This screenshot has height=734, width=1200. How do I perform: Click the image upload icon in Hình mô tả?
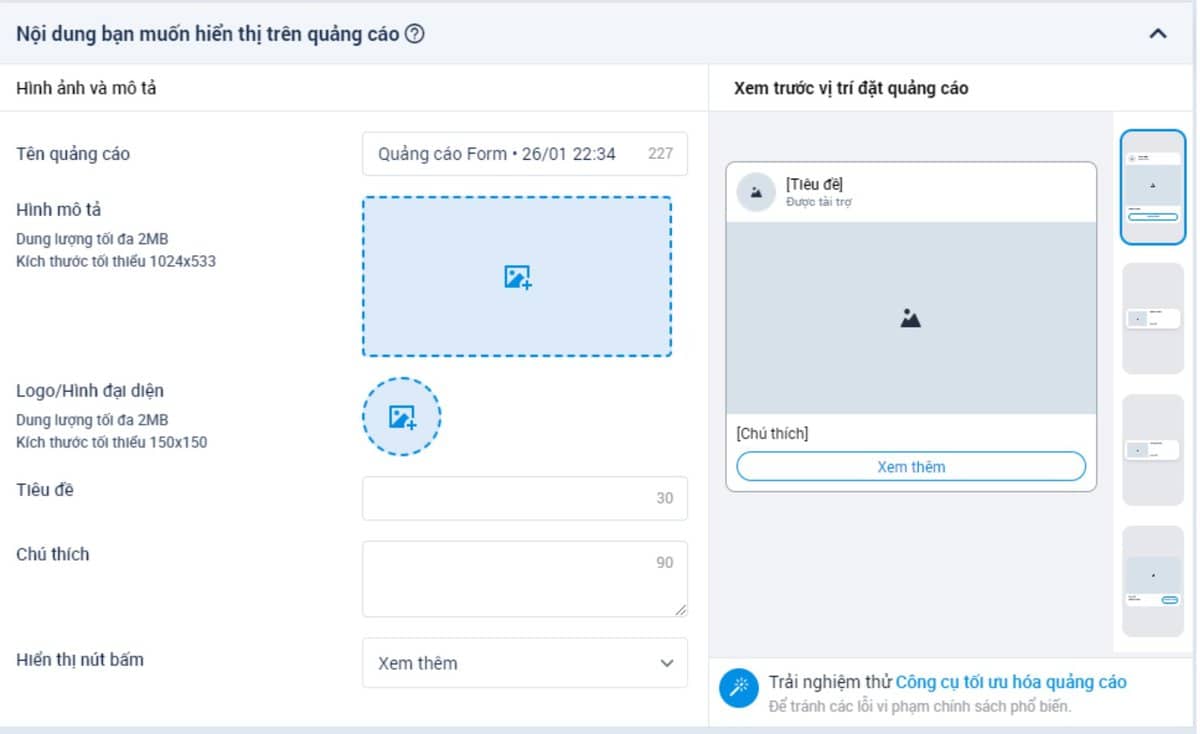click(517, 277)
